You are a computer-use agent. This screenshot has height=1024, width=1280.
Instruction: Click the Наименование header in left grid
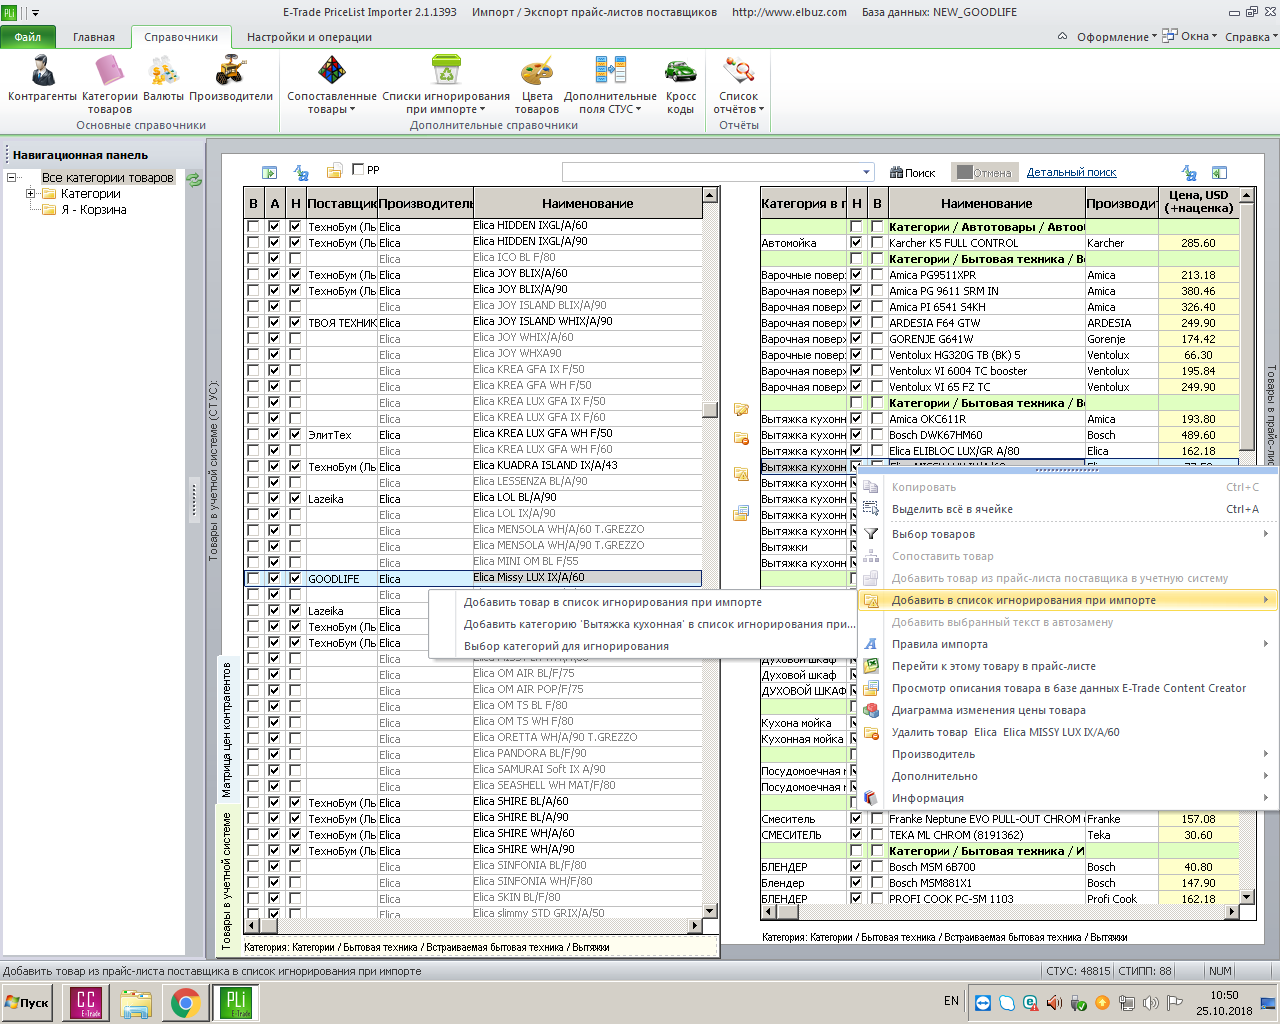coord(587,203)
